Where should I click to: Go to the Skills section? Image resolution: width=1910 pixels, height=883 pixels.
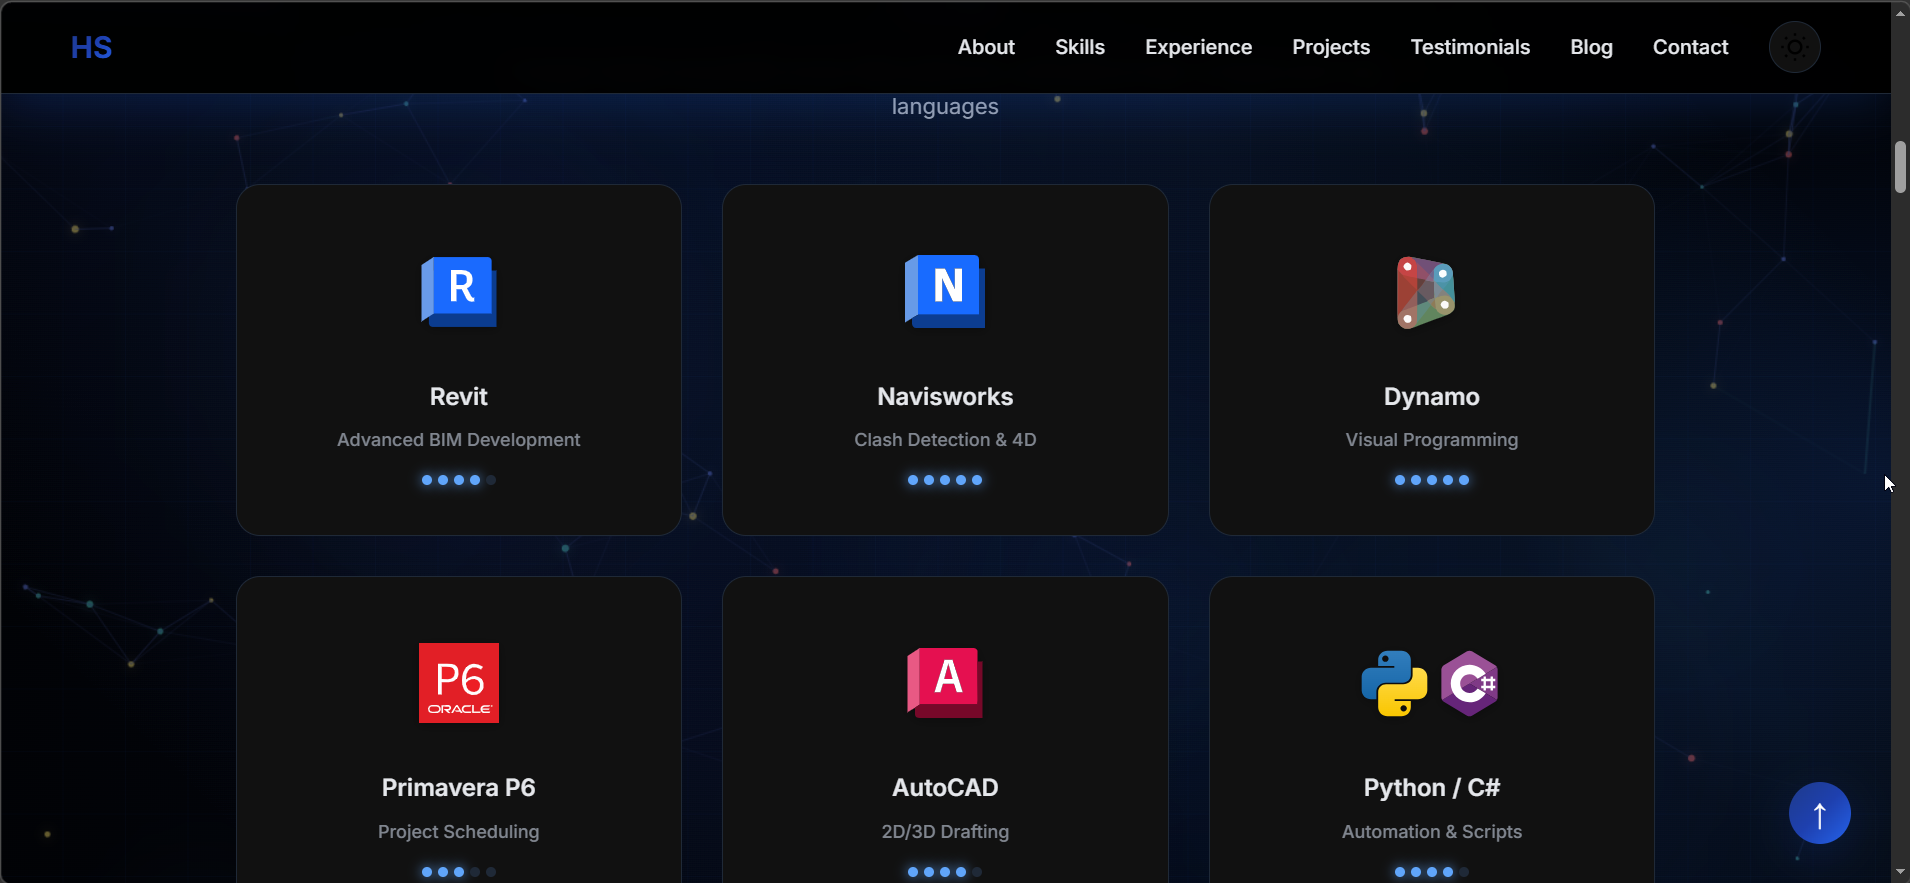click(1080, 47)
